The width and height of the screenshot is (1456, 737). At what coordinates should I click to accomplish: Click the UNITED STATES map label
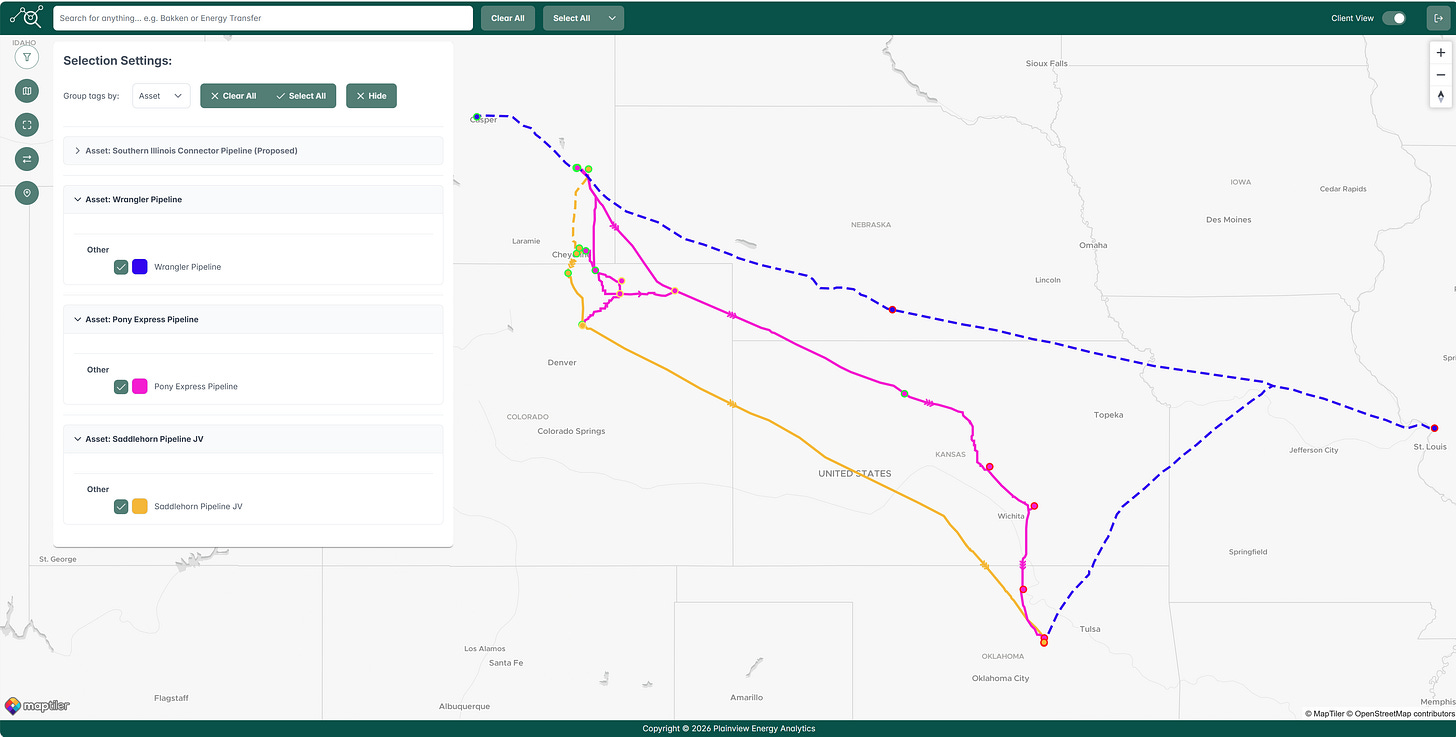pyautogui.click(x=855, y=474)
